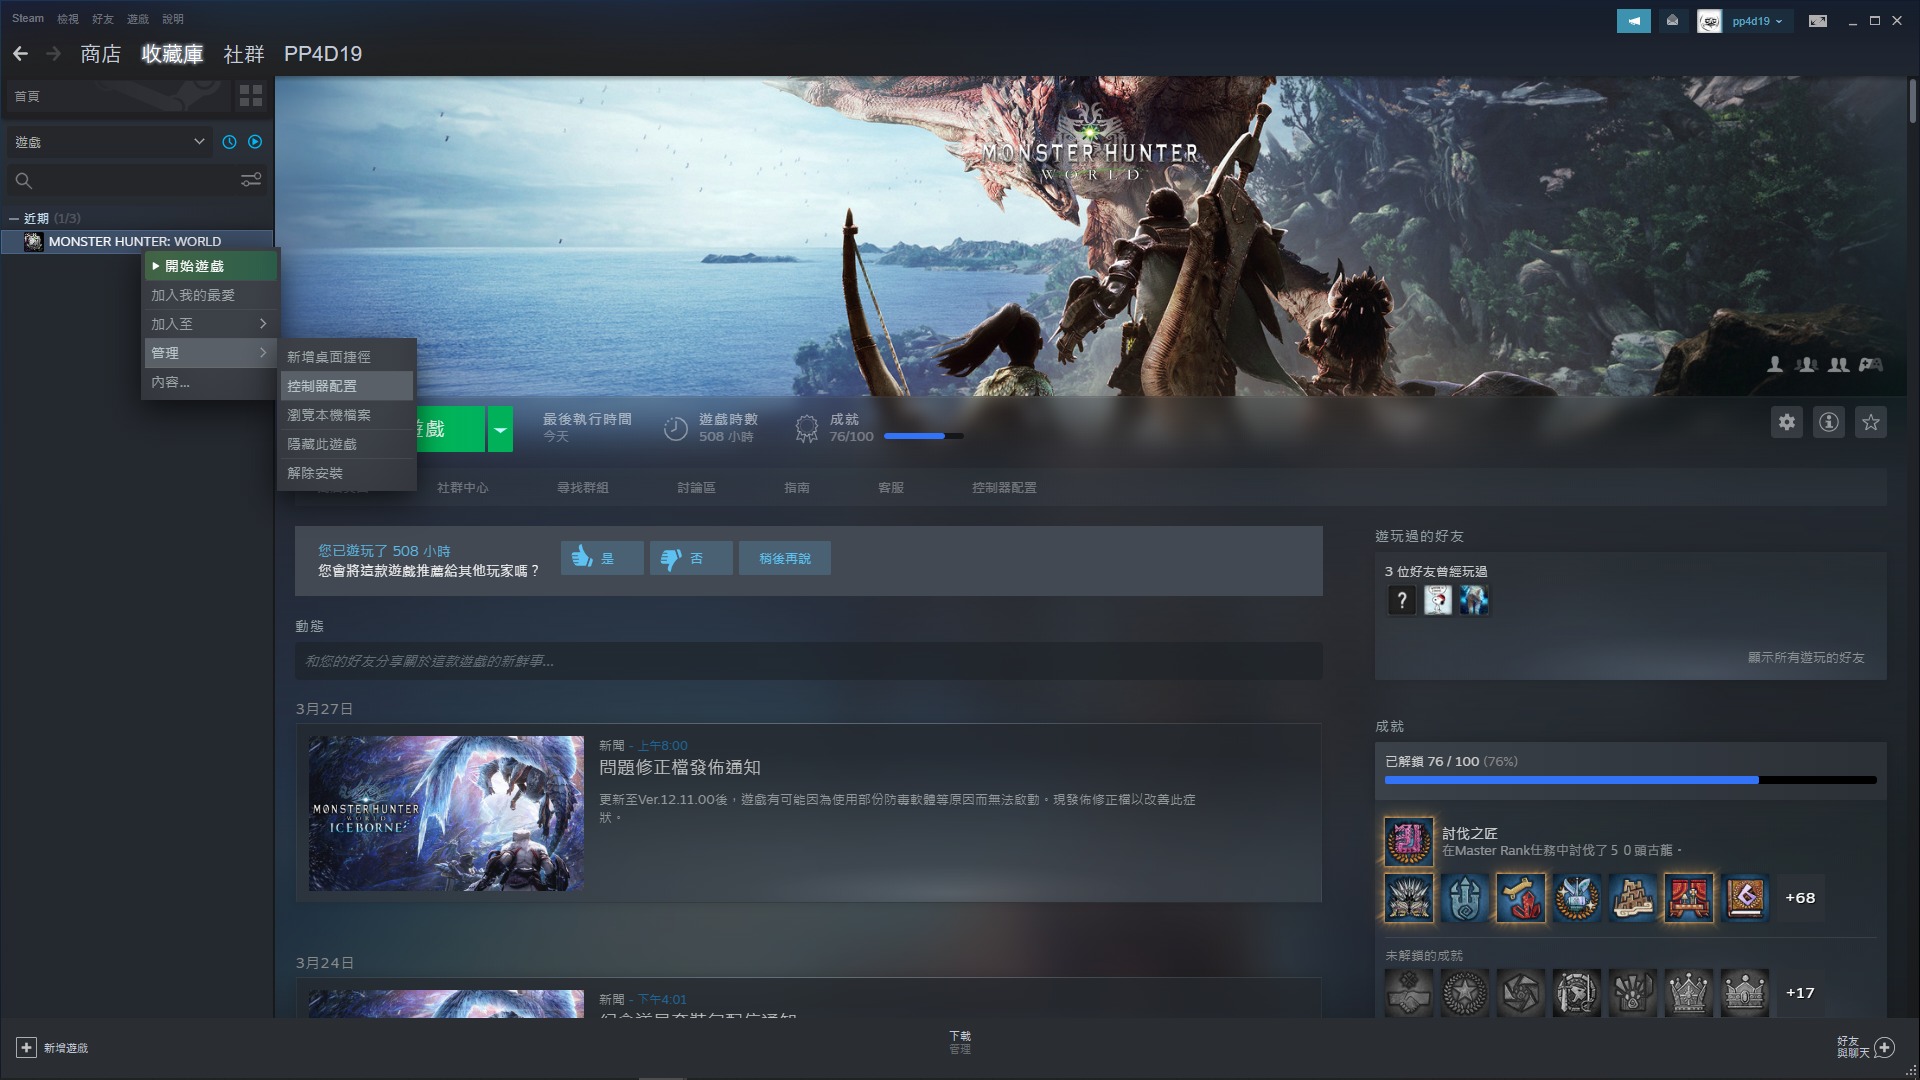The height and width of the screenshot is (1080, 1920).
Task: Click the announcements megaphone icon
Action: (1633, 21)
